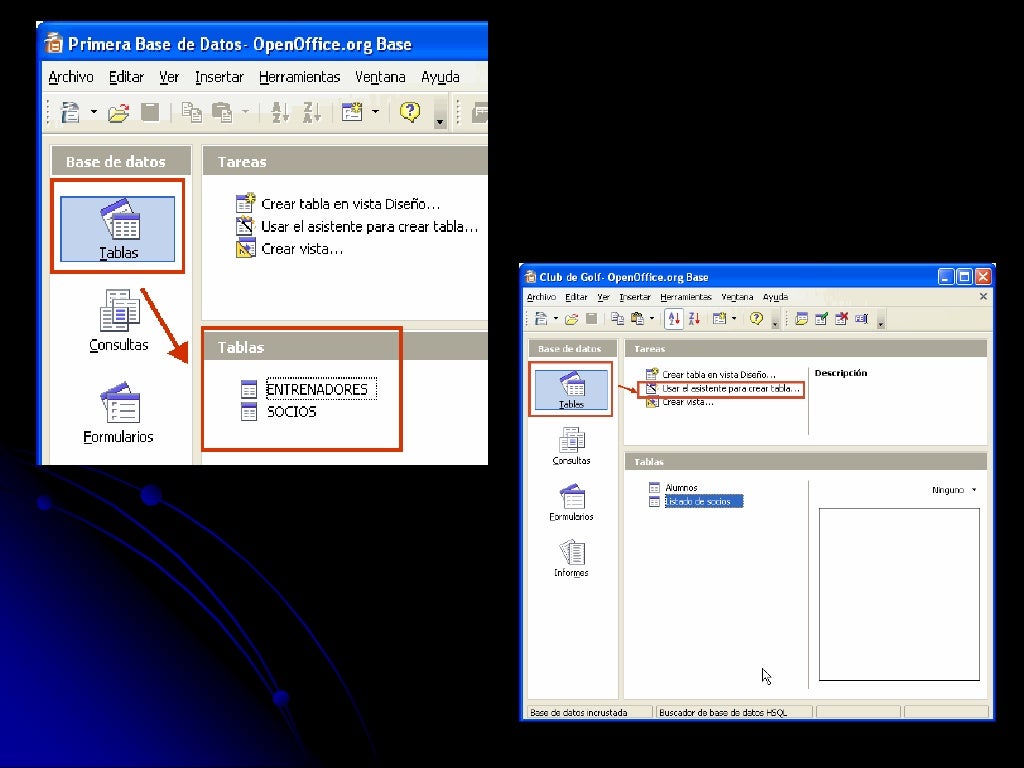Screen dimensions: 1024x768
Task: Open Herramientas menu in Primera Base de Datos window
Action: (299, 77)
